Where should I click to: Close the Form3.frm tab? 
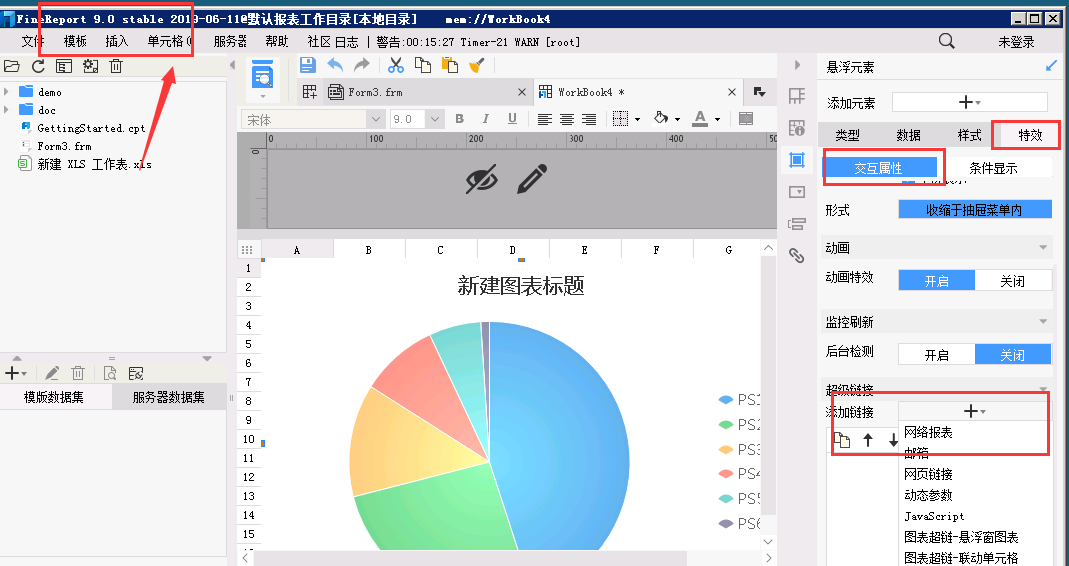pyautogui.click(x=522, y=92)
